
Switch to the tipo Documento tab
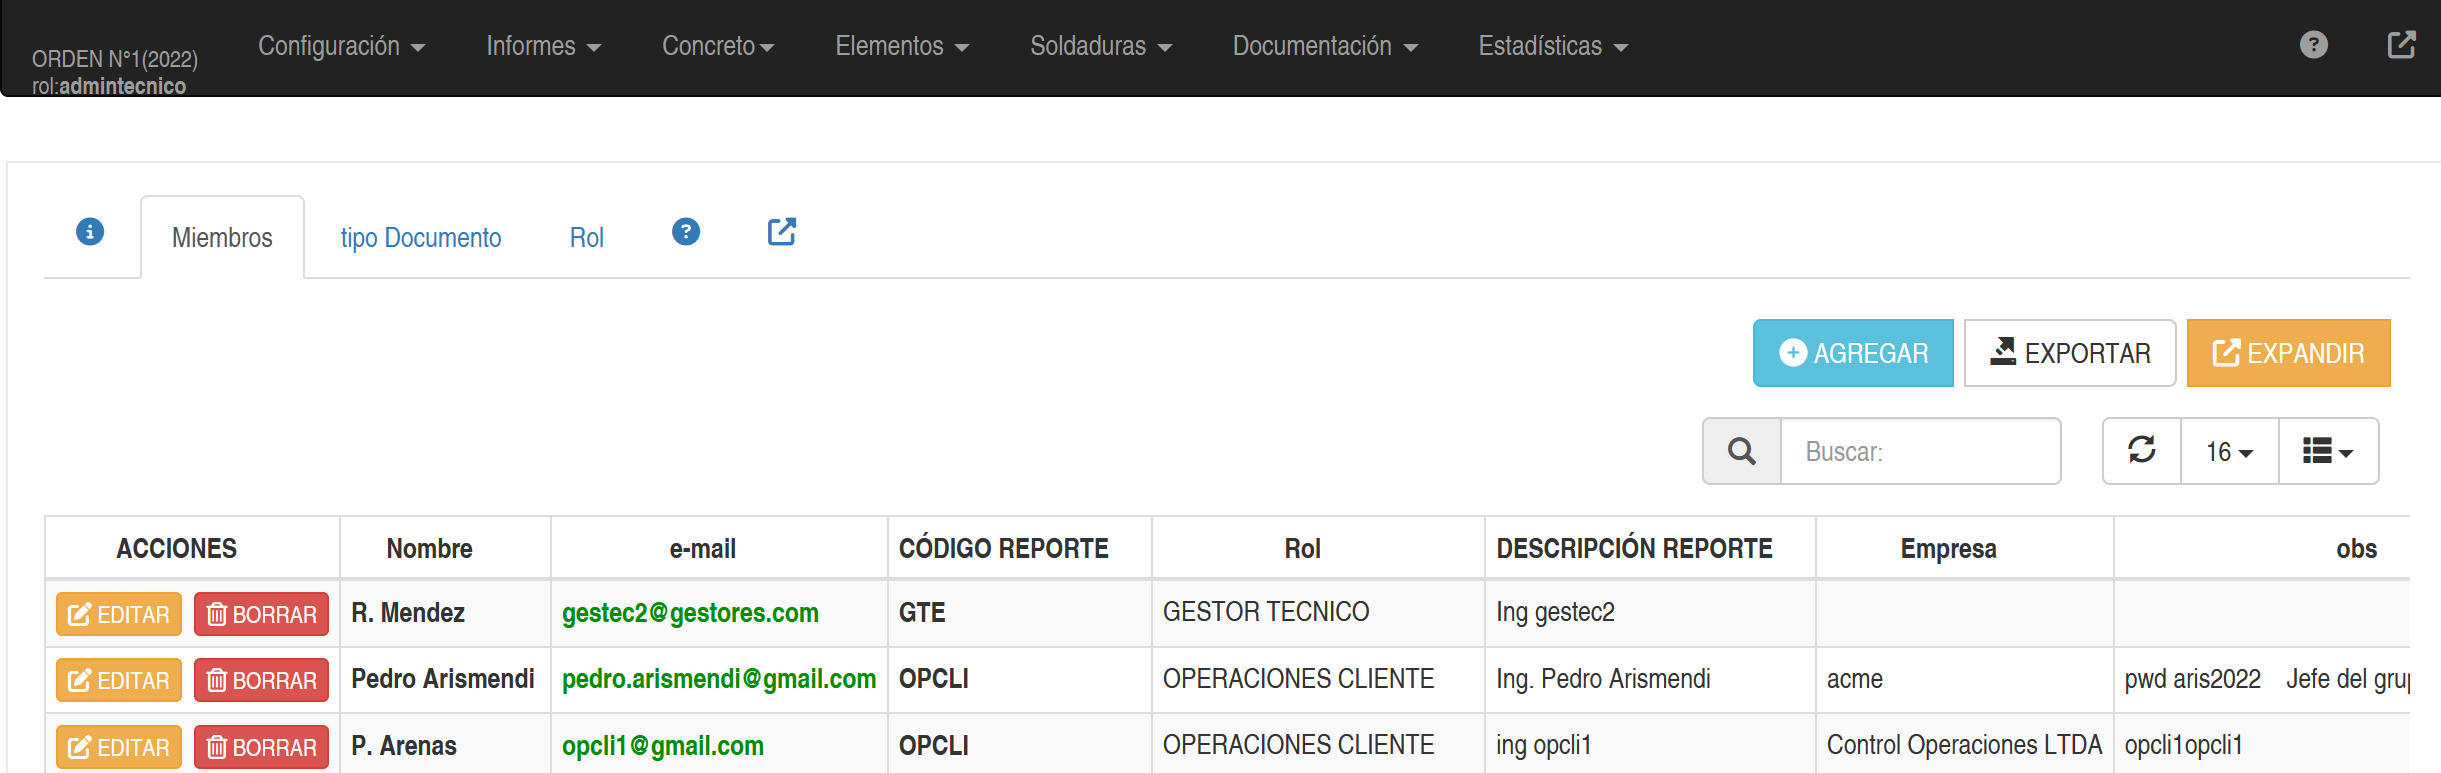click(x=420, y=238)
